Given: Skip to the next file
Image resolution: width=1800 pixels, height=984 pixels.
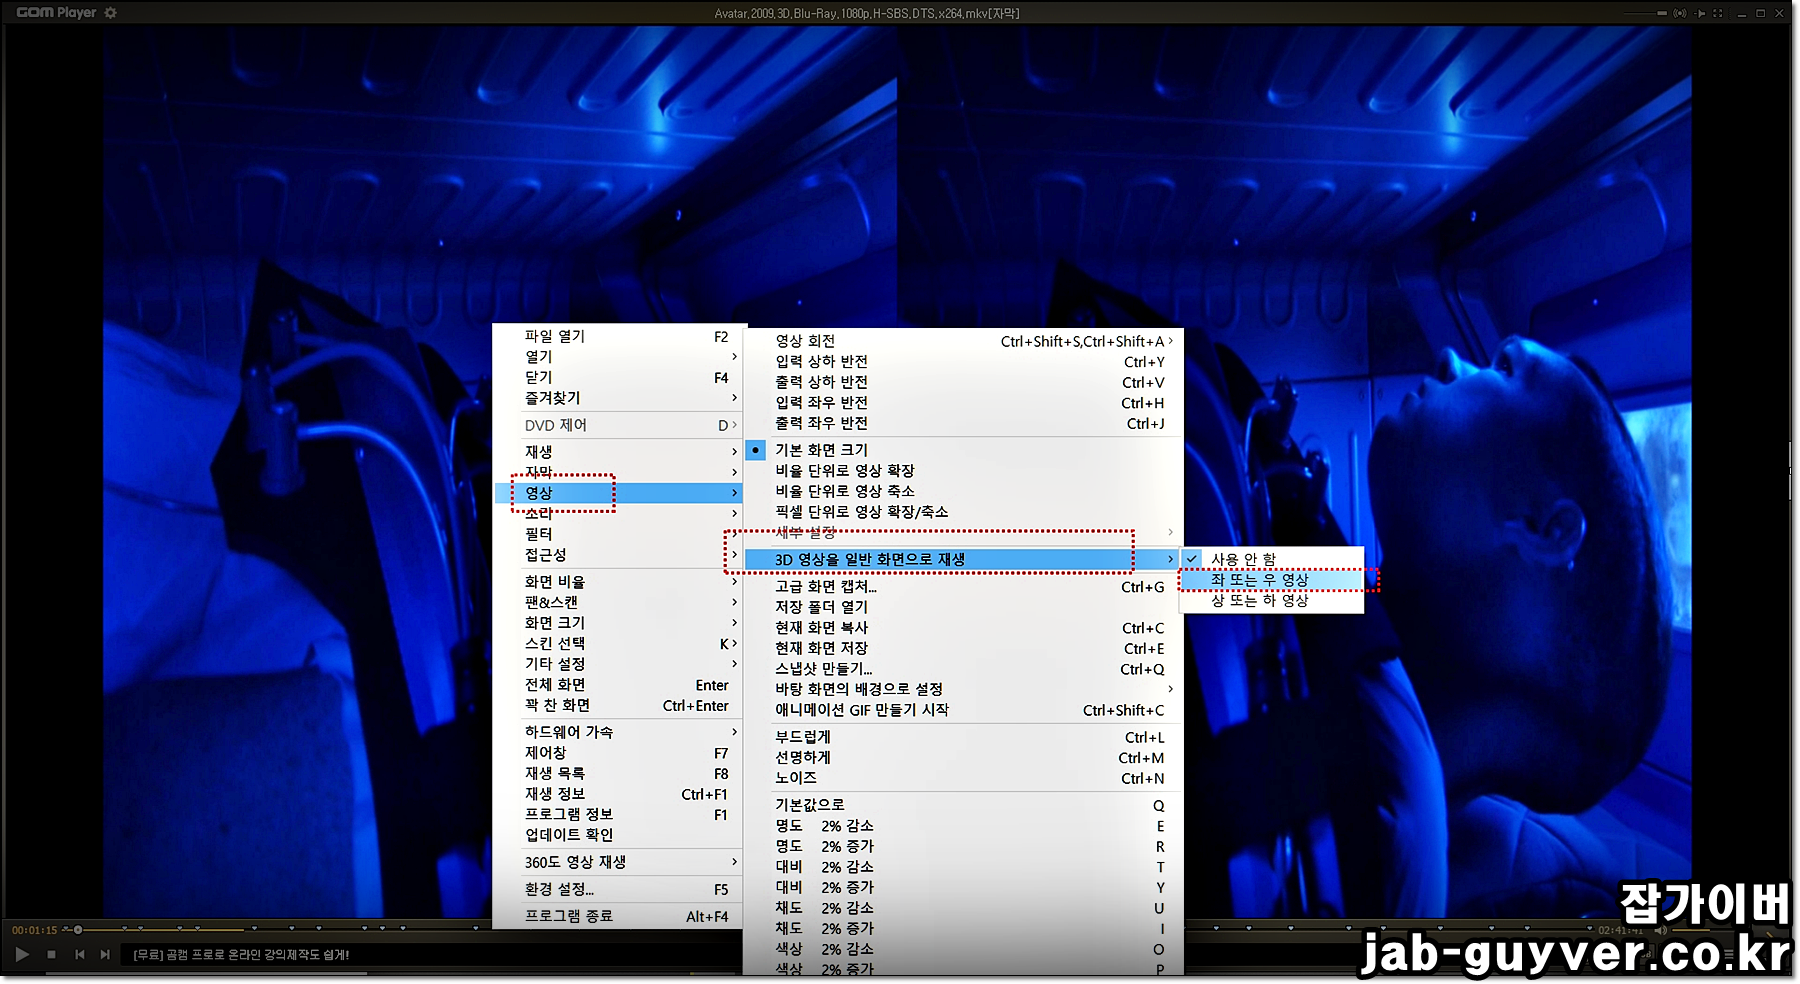Looking at the screenshot, I should (x=105, y=954).
